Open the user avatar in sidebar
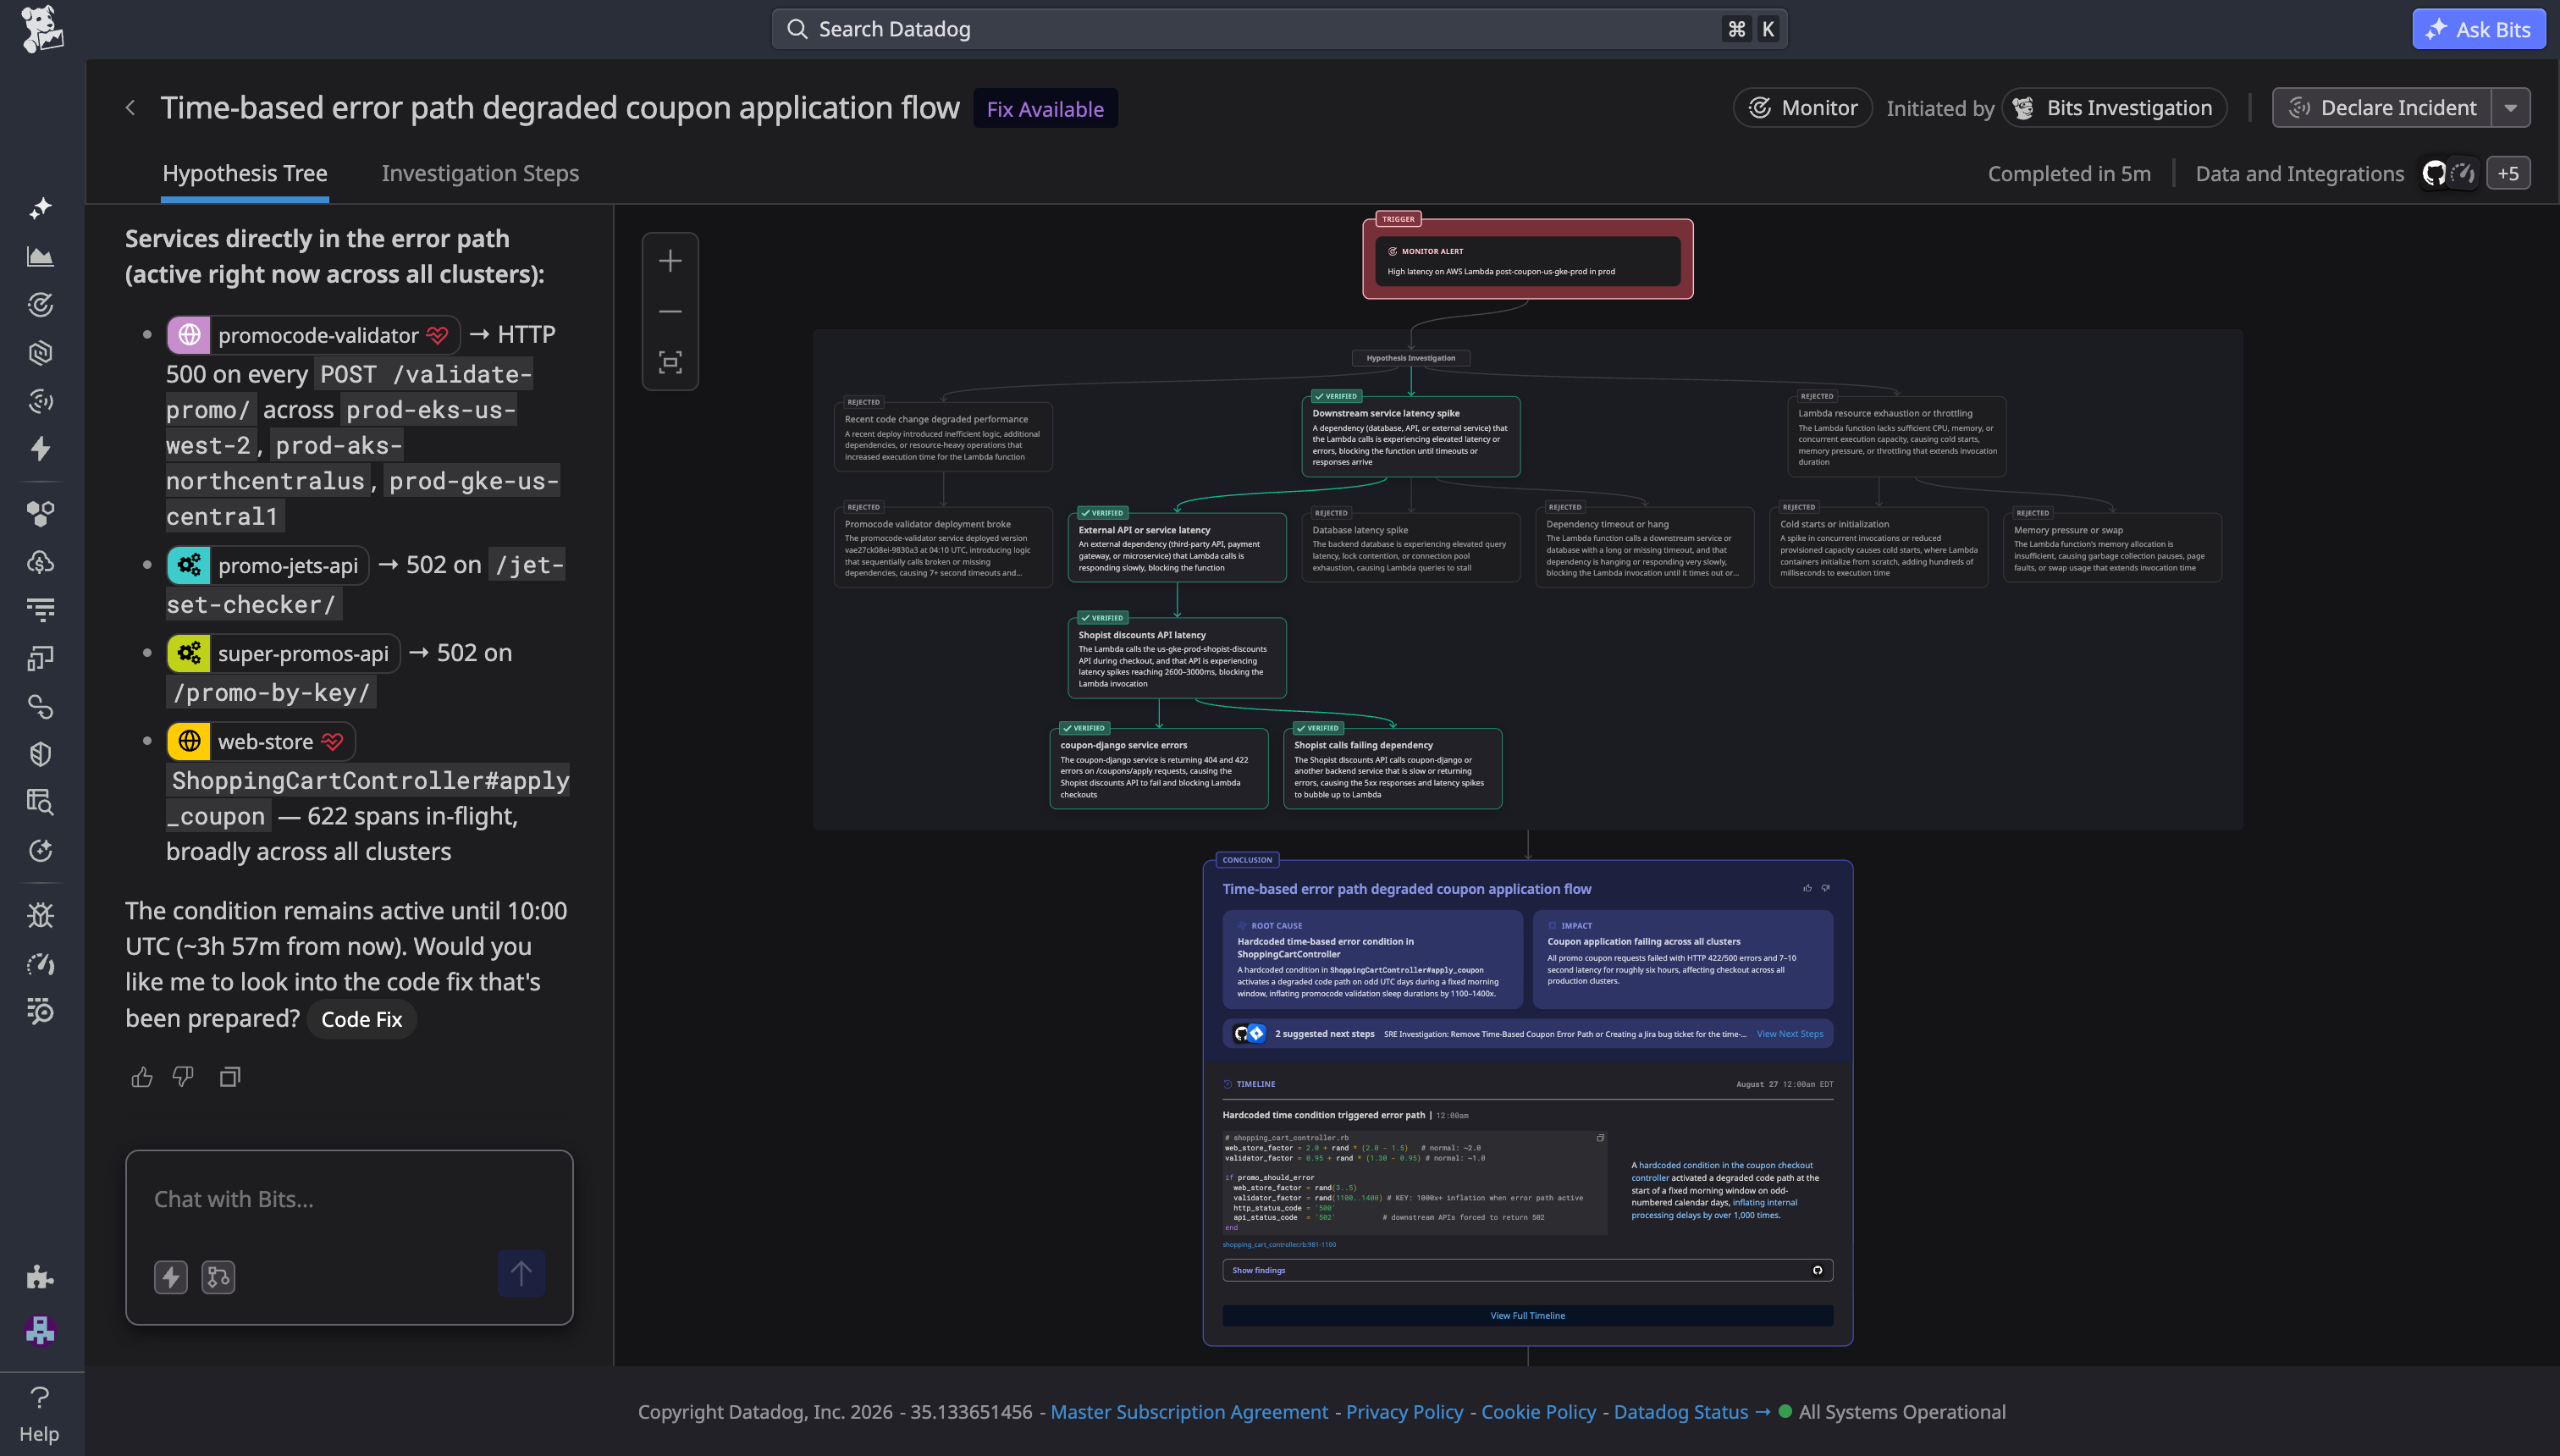This screenshot has height=1456, width=2560. [40, 1330]
